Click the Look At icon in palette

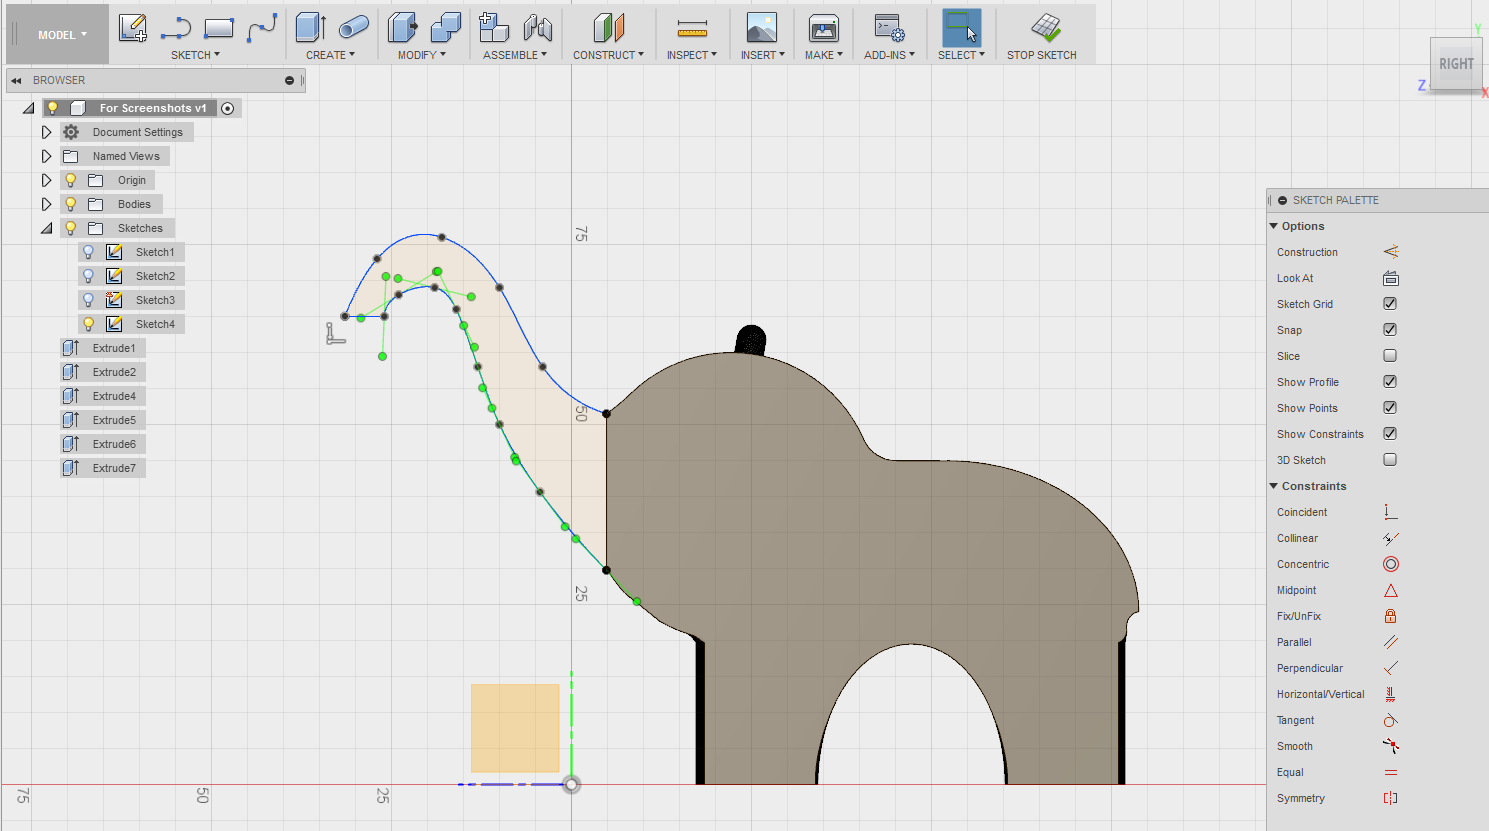[1390, 278]
